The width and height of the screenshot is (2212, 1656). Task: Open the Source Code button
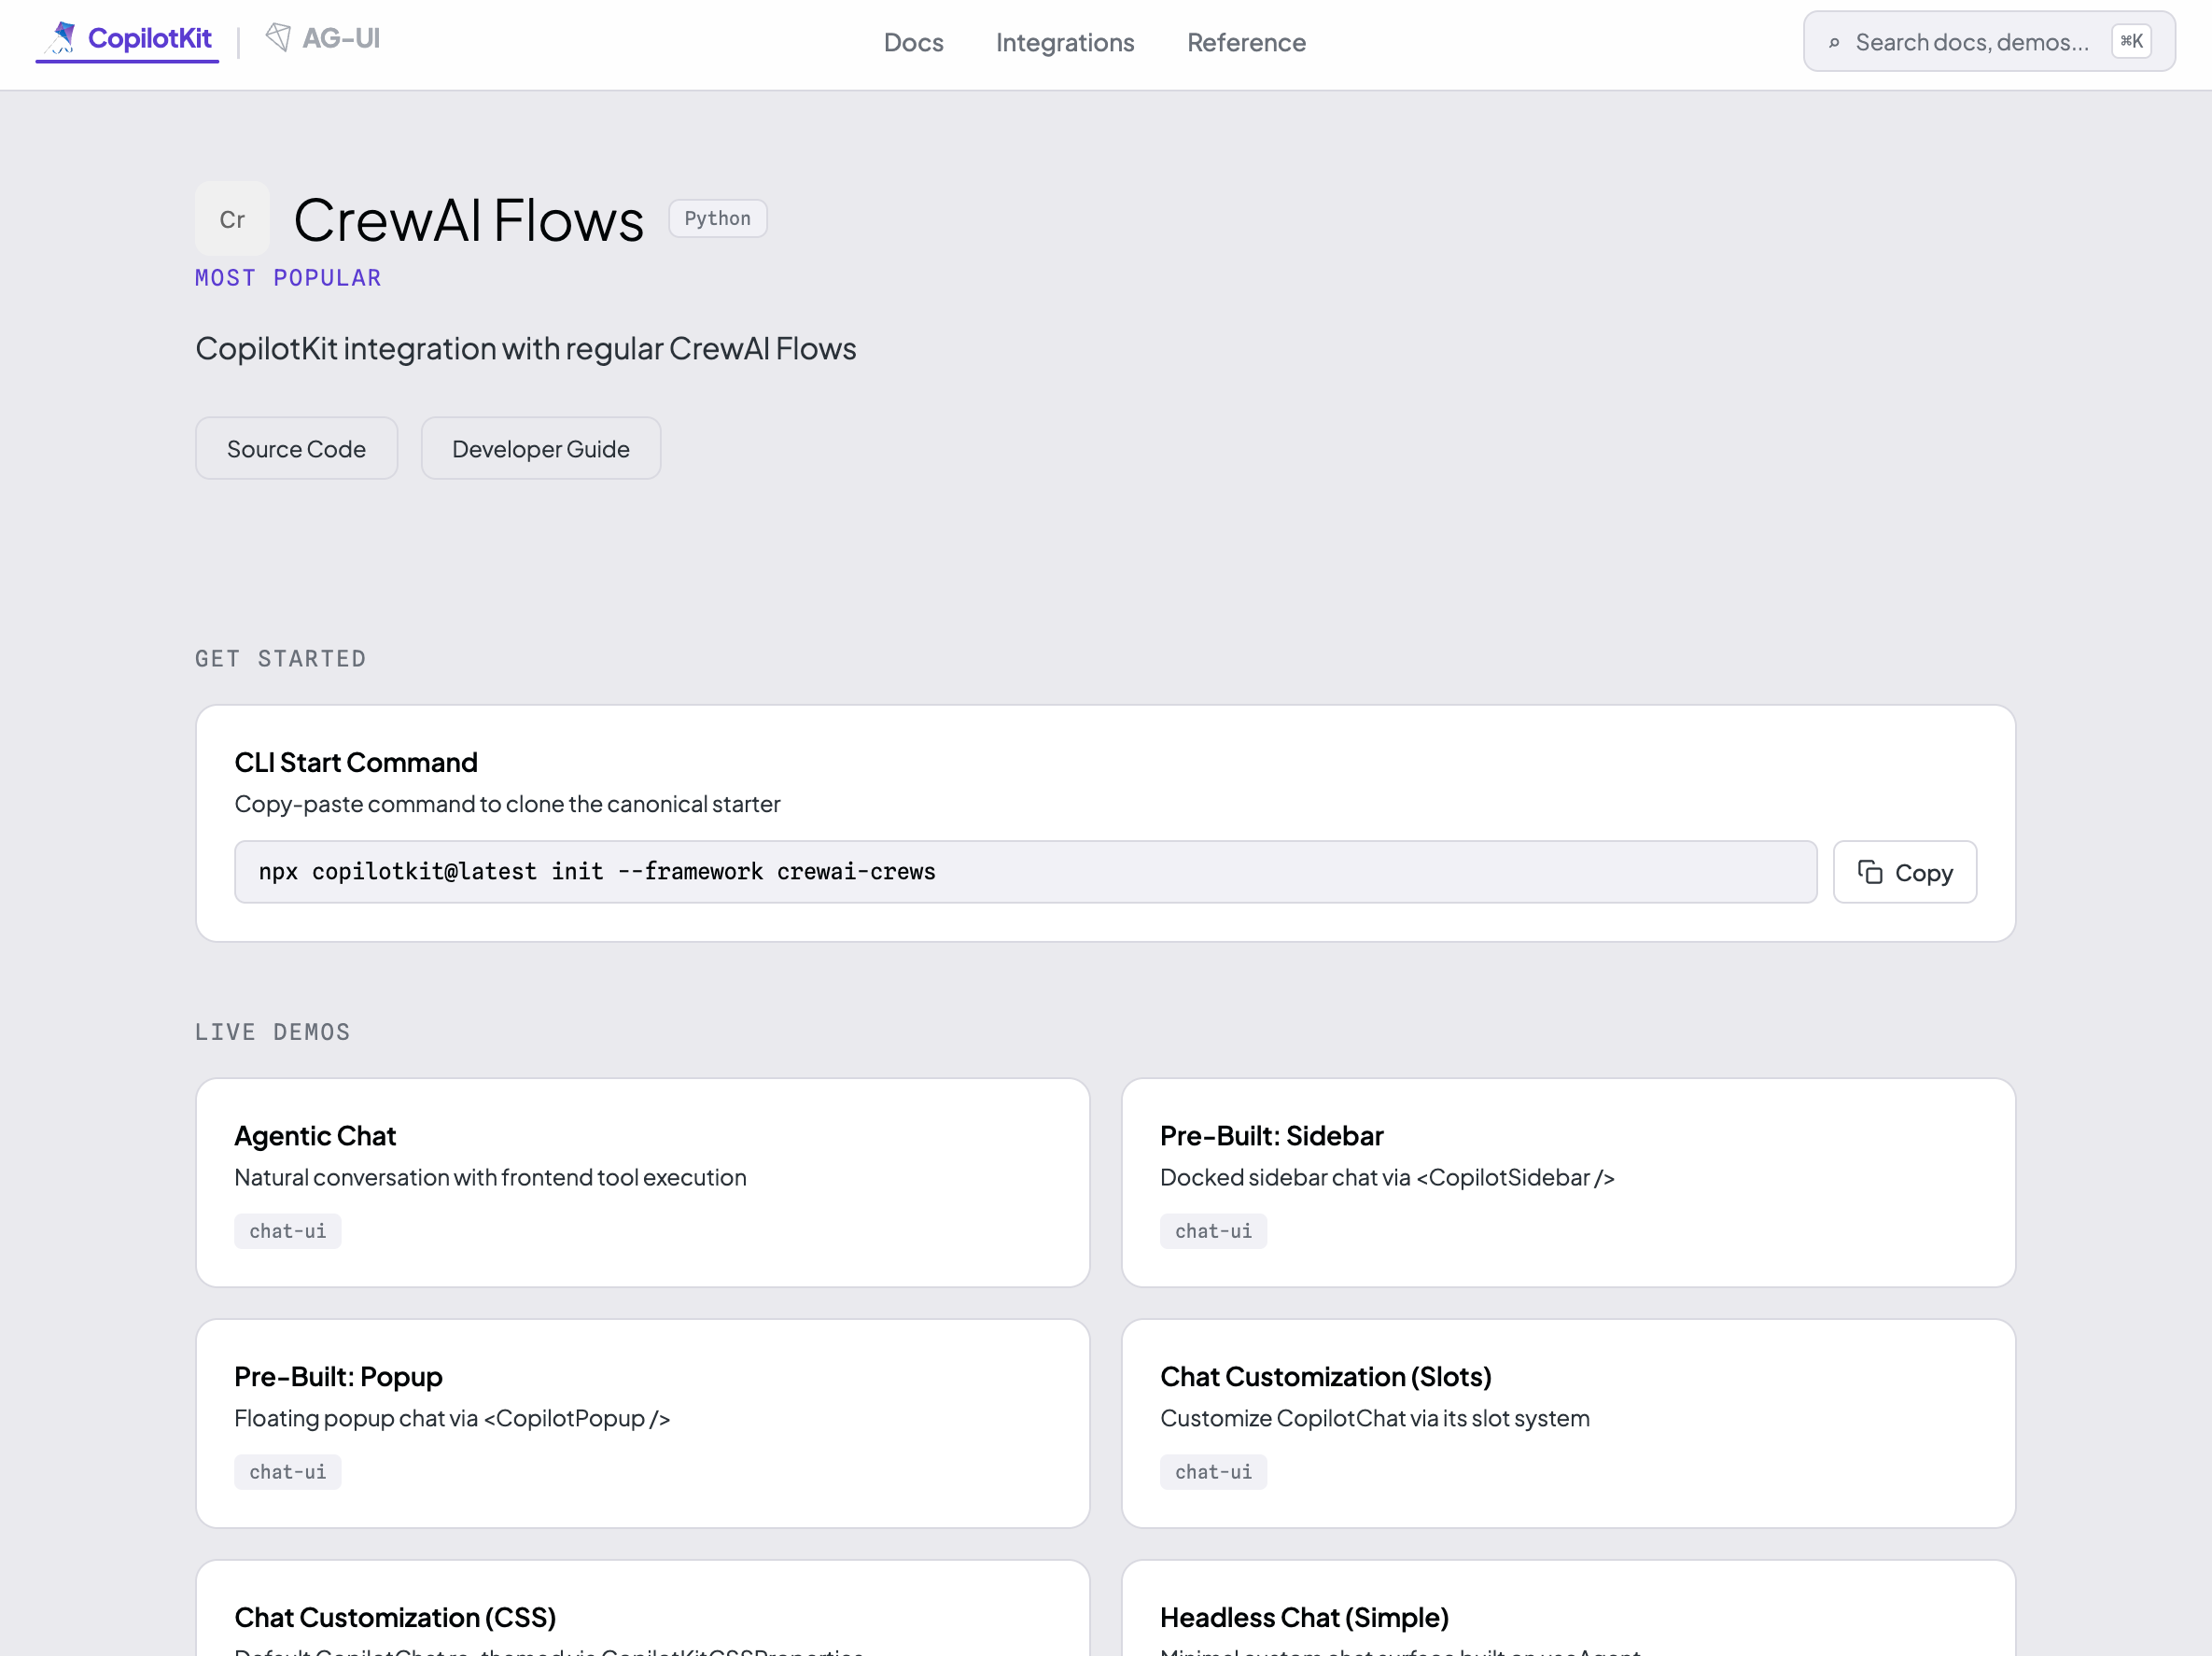[296, 449]
